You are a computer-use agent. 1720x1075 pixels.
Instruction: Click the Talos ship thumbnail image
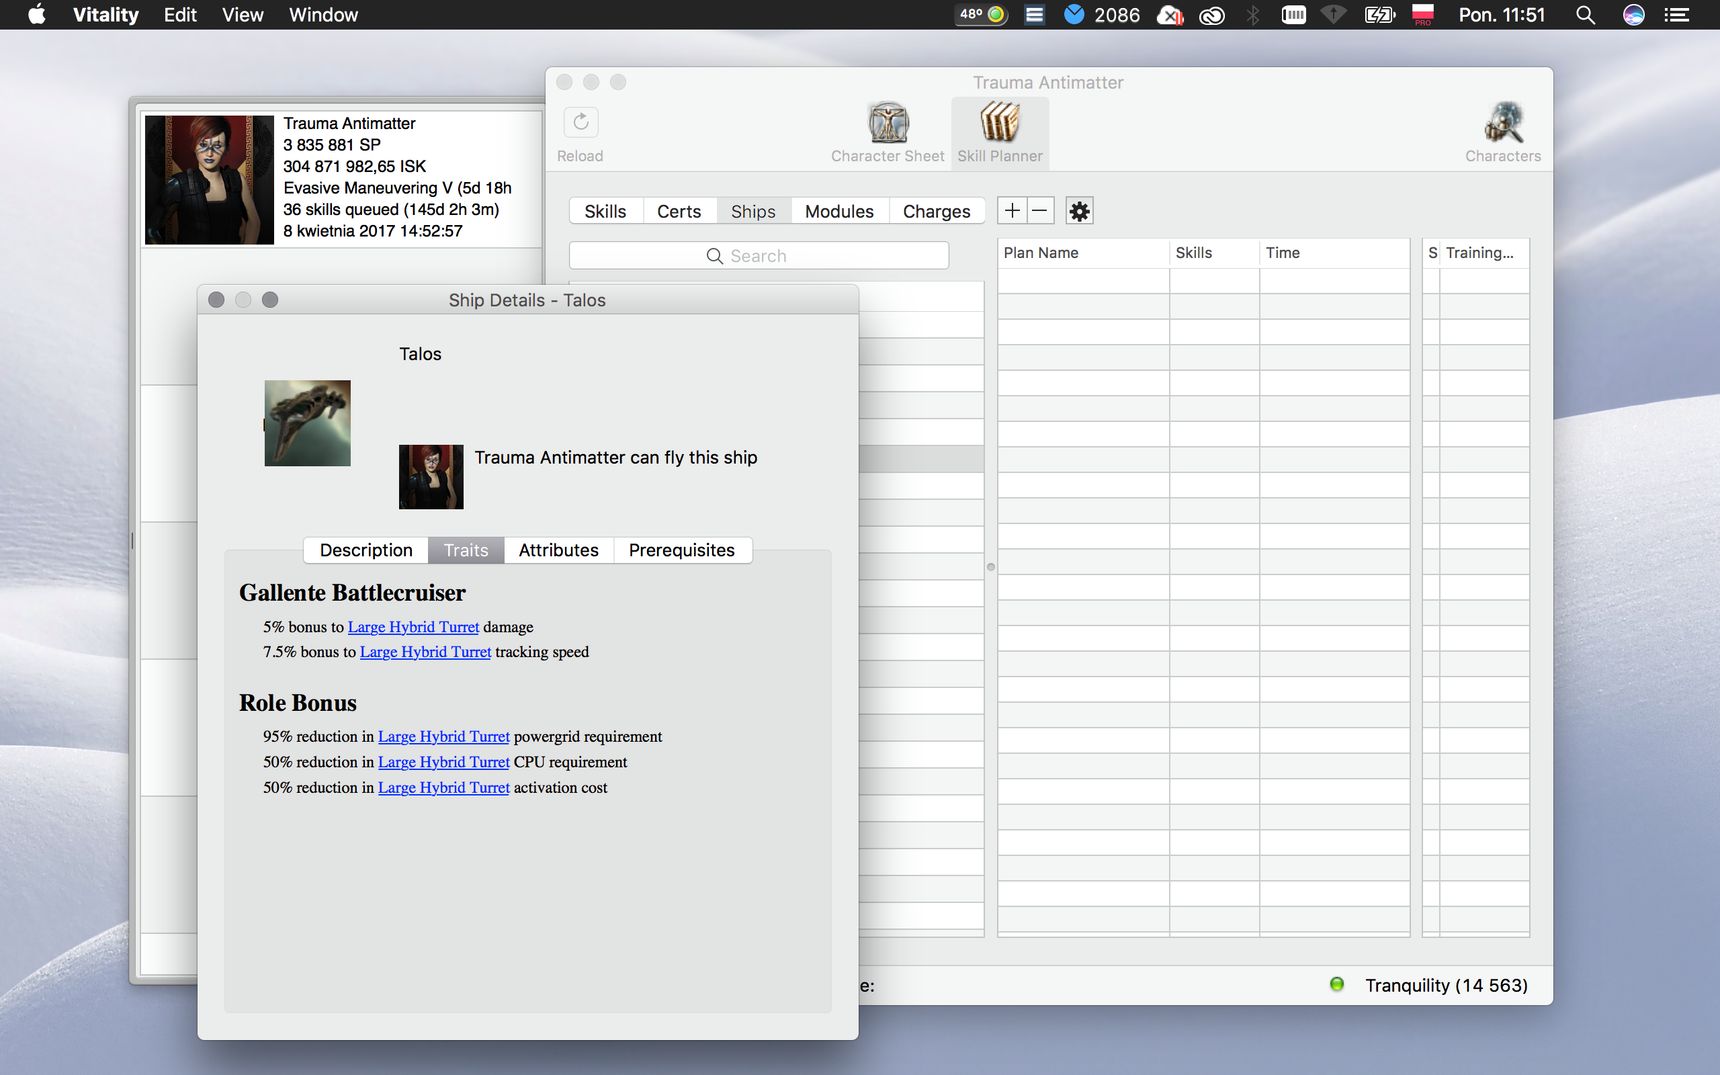[307, 423]
